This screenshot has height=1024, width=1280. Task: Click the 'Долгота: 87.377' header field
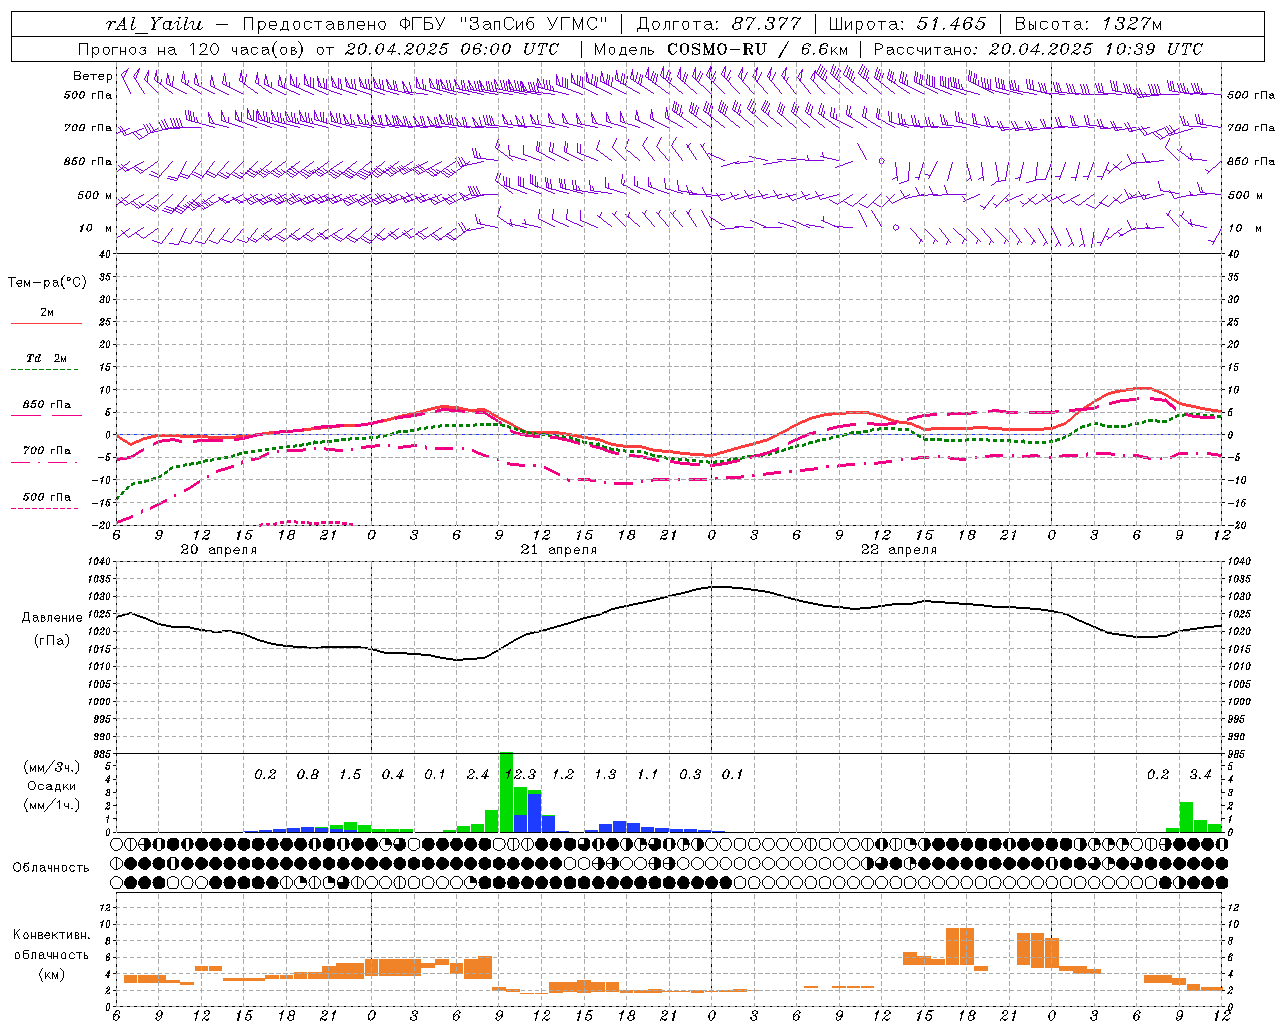(x=718, y=24)
